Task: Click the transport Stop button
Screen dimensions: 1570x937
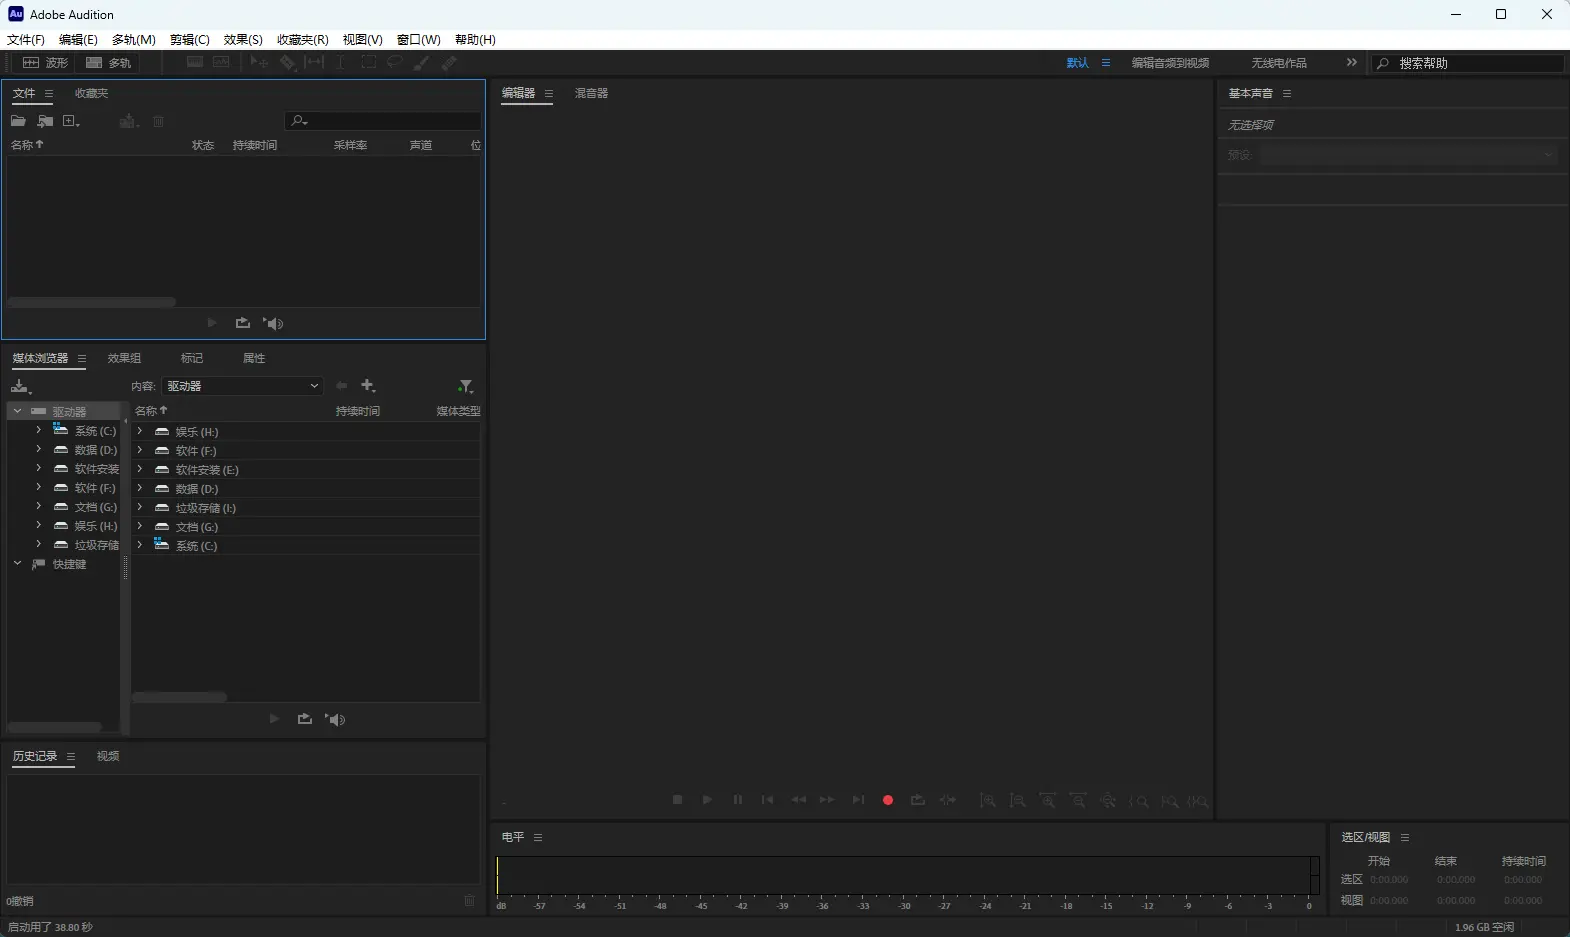Action: (677, 800)
